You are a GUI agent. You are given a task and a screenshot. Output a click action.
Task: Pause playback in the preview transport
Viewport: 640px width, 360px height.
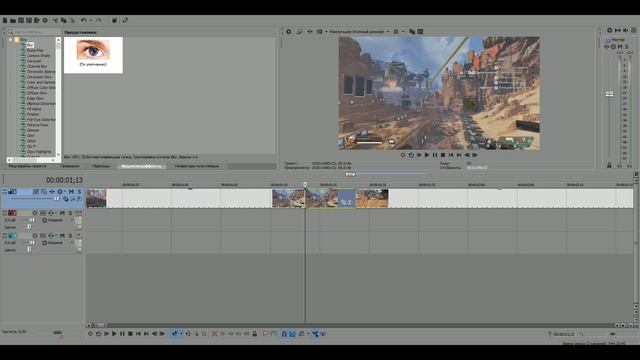pyautogui.click(x=435, y=155)
